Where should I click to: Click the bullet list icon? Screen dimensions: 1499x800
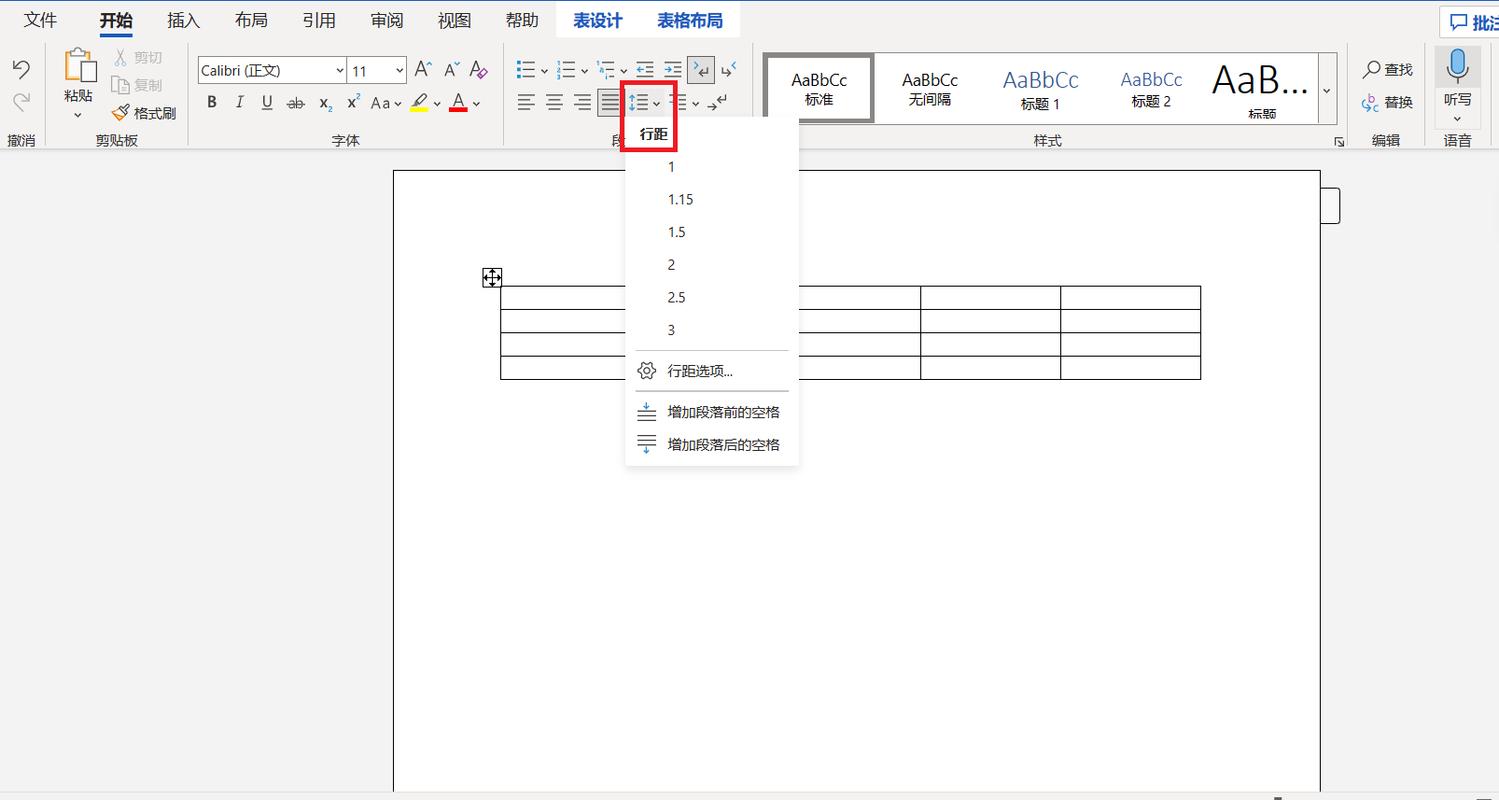[526, 70]
